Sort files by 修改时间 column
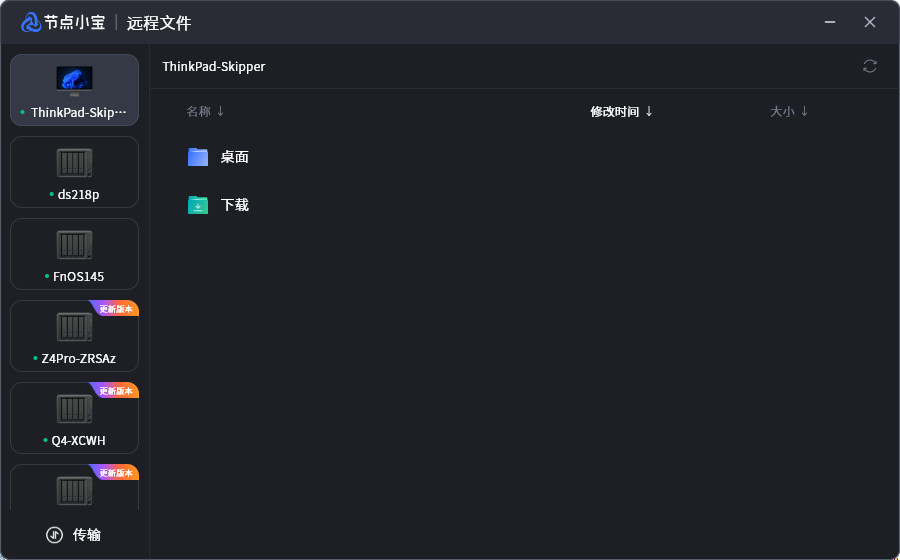 622,111
